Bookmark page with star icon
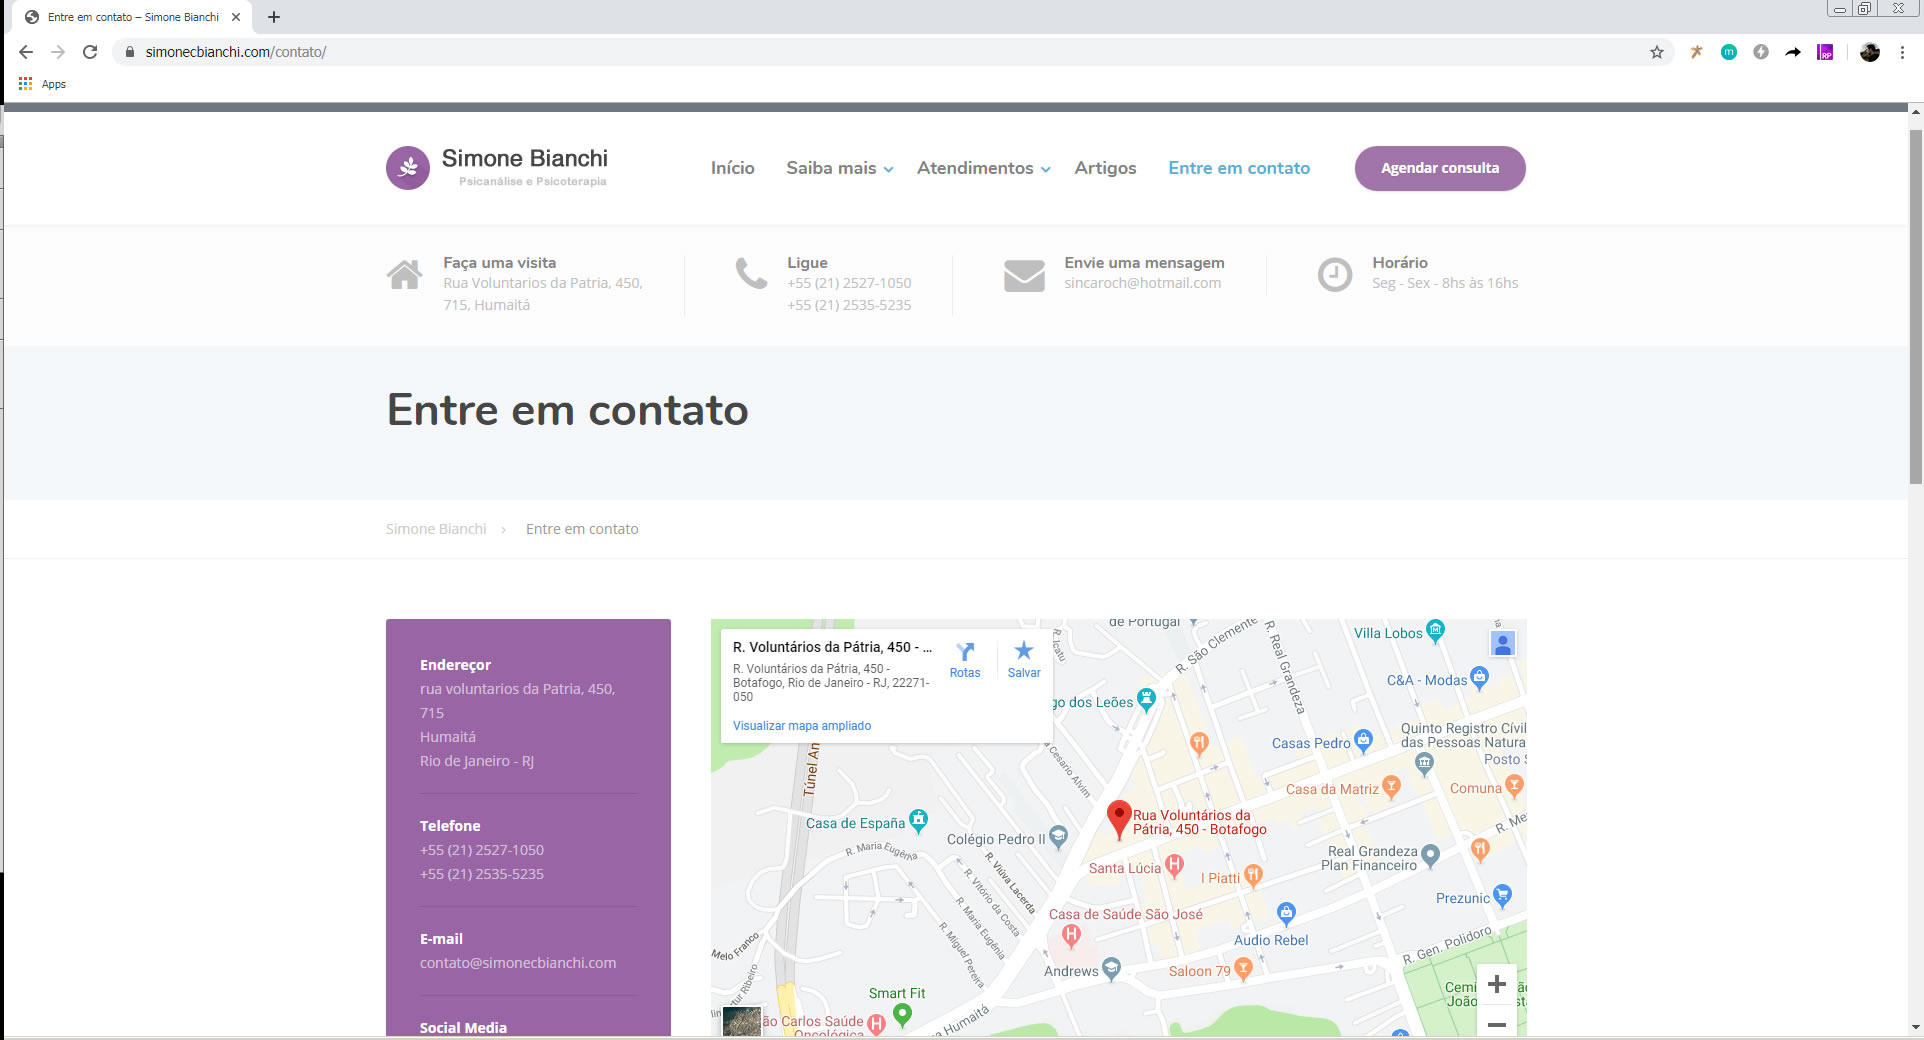 pos(1657,52)
